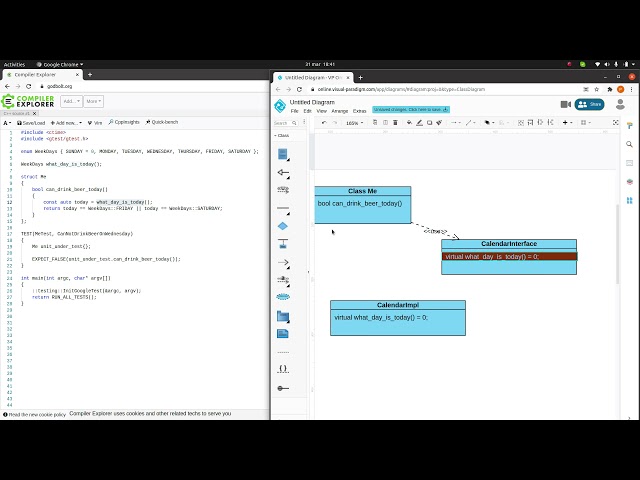640x480 pixels.
Task: Switch to the Compiler Explorer browser tab
Action: (42, 75)
